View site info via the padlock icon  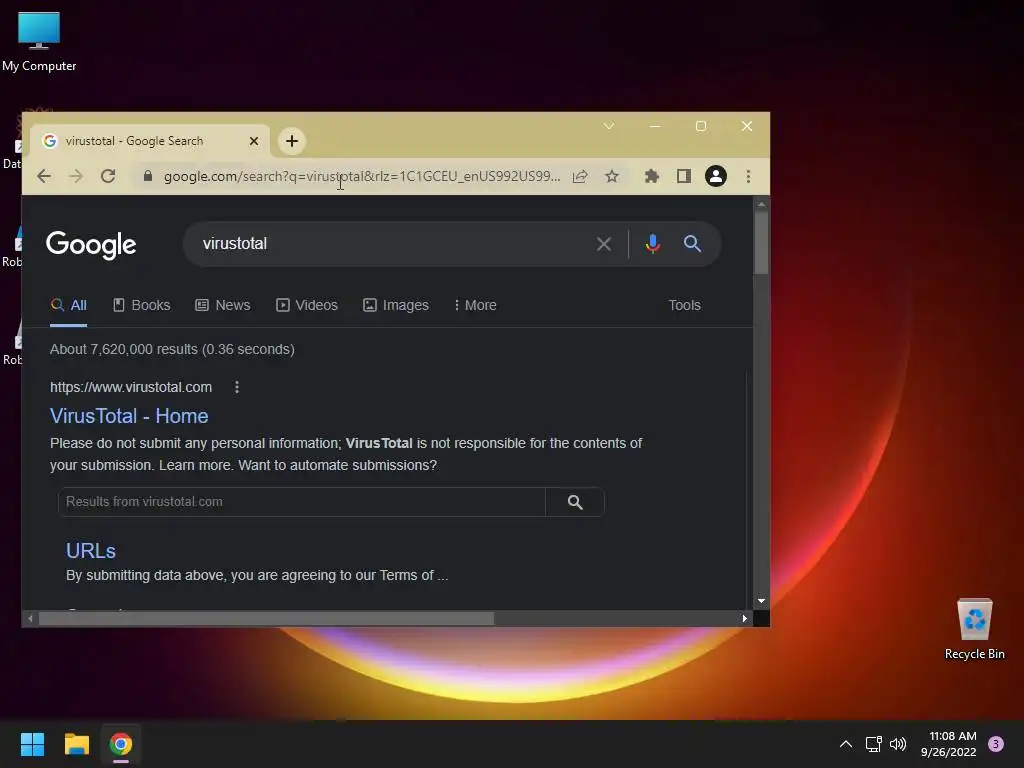pyautogui.click(x=148, y=176)
